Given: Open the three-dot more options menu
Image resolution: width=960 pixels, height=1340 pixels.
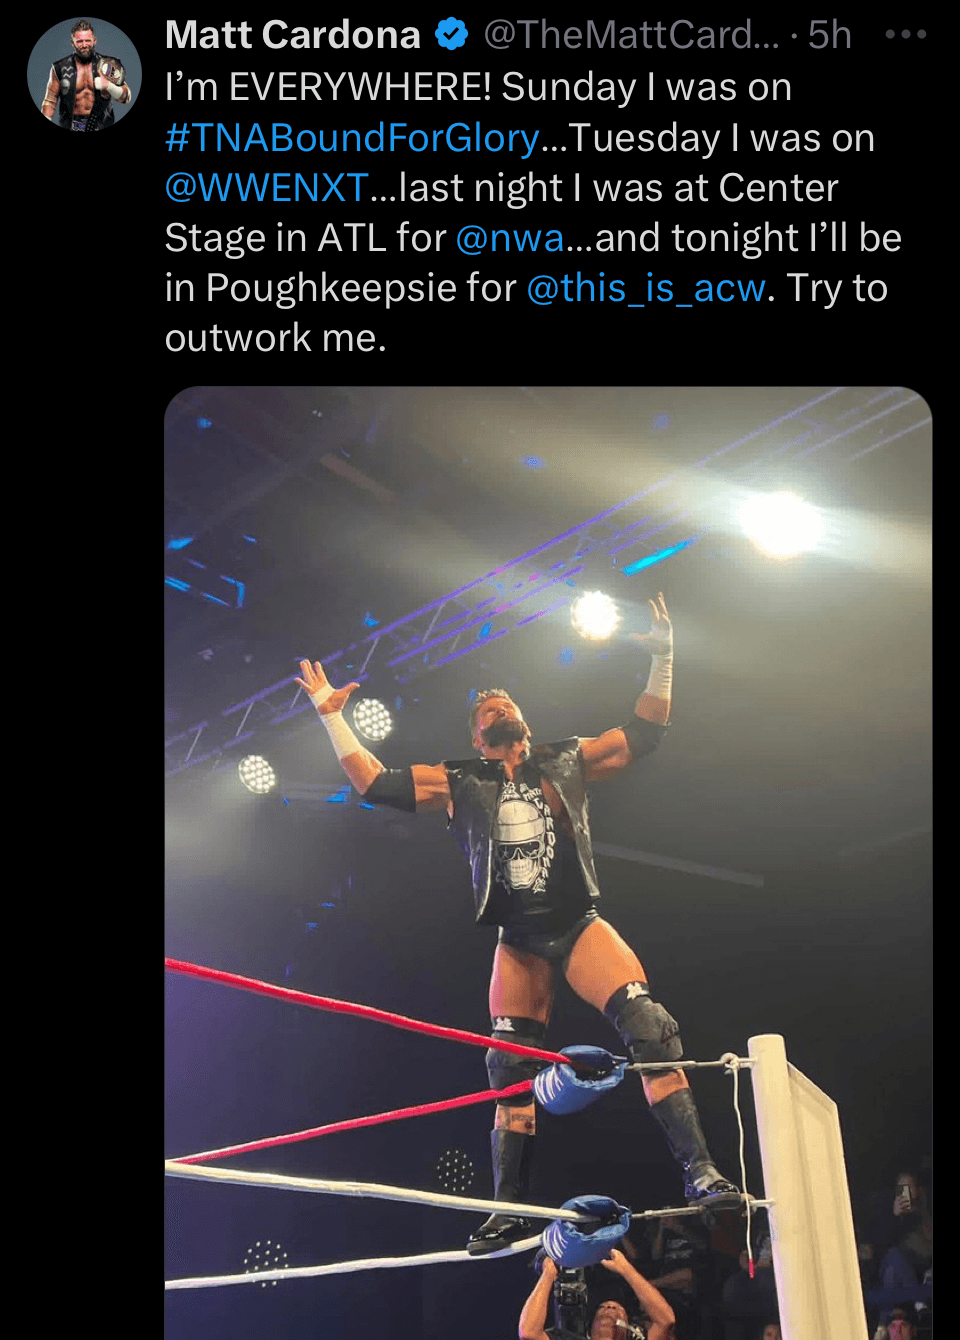Looking at the screenshot, I should (x=906, y=35).
